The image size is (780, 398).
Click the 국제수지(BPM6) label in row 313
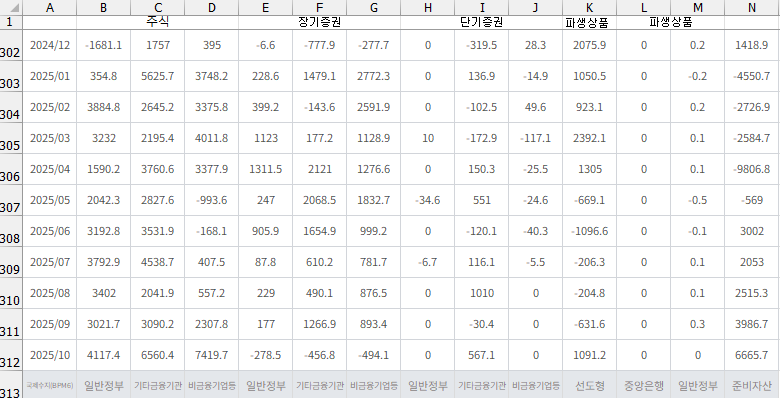[x=50, y=386]
